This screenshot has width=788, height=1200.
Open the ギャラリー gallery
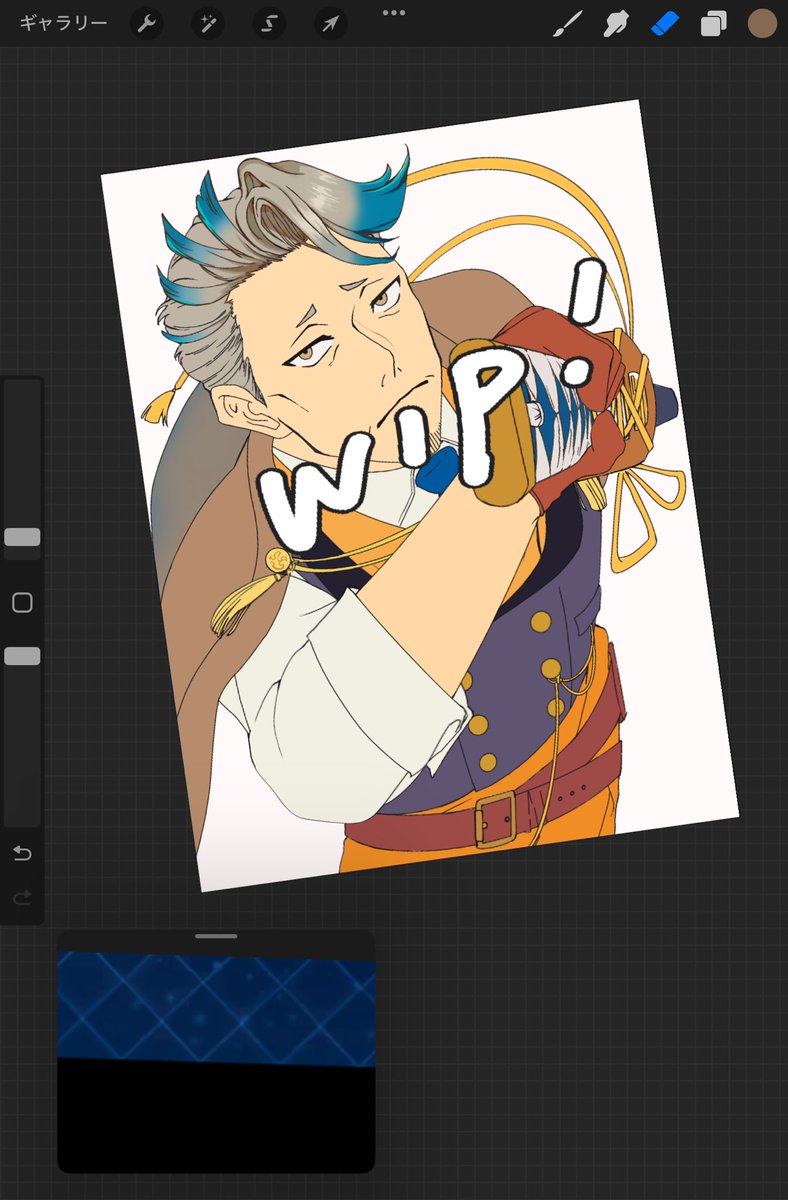pos(63,23)
